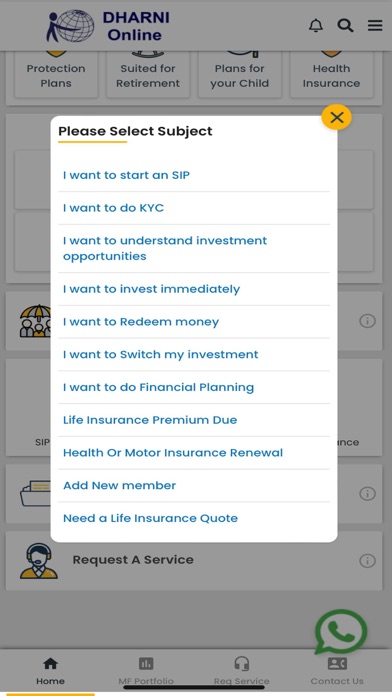Viewport: 392px width, 696px height.
Task: Pick I want to Switch my investment
Action: tap(194, 355)
